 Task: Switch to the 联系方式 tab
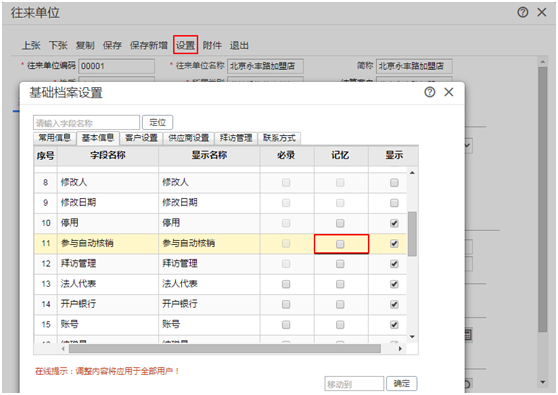pyautogui.click(x=279, y=138)
